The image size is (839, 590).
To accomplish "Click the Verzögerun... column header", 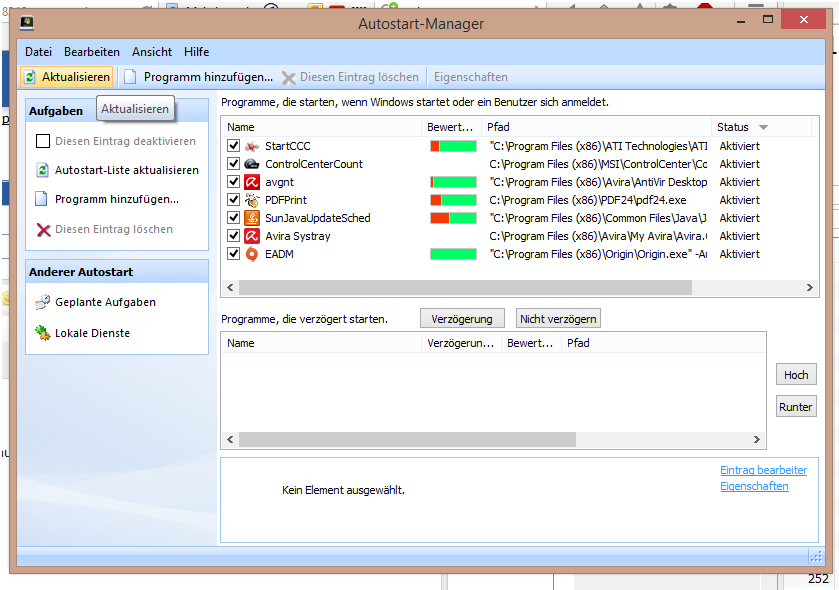I will tap(461, 343).
